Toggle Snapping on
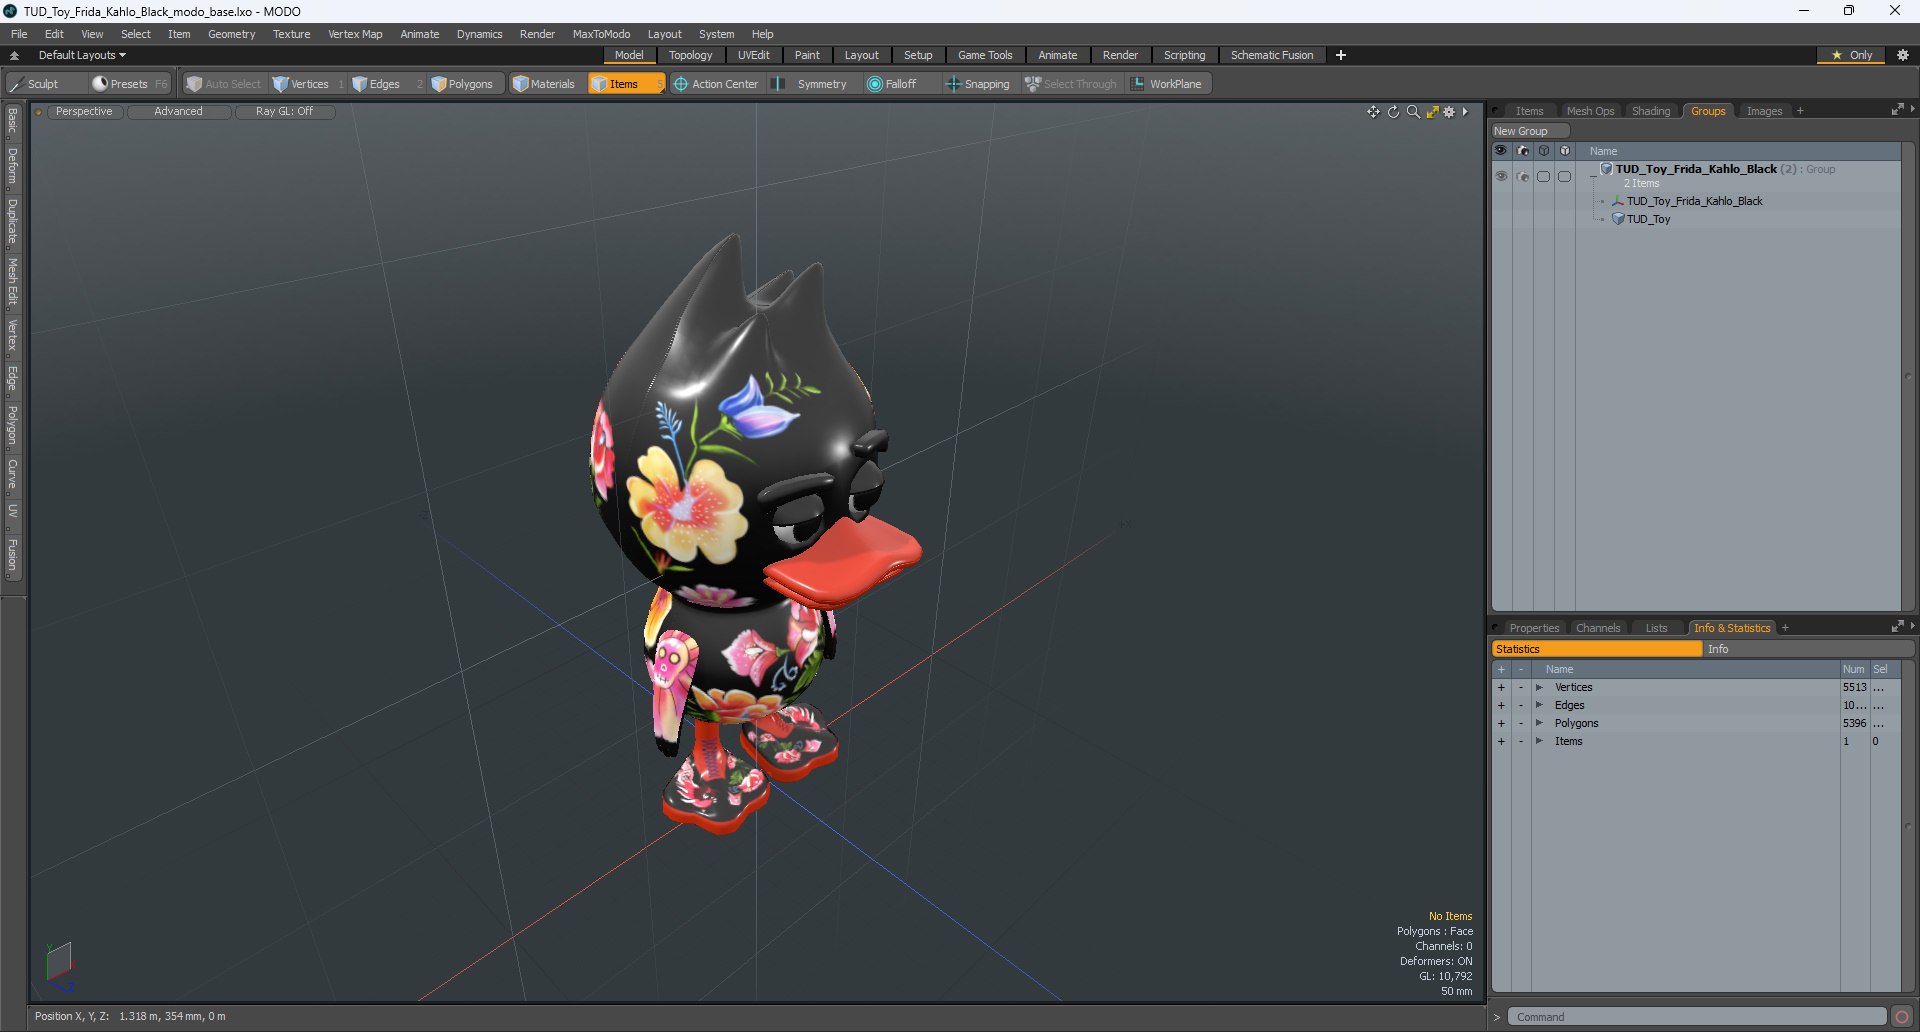 coord(978,84)
